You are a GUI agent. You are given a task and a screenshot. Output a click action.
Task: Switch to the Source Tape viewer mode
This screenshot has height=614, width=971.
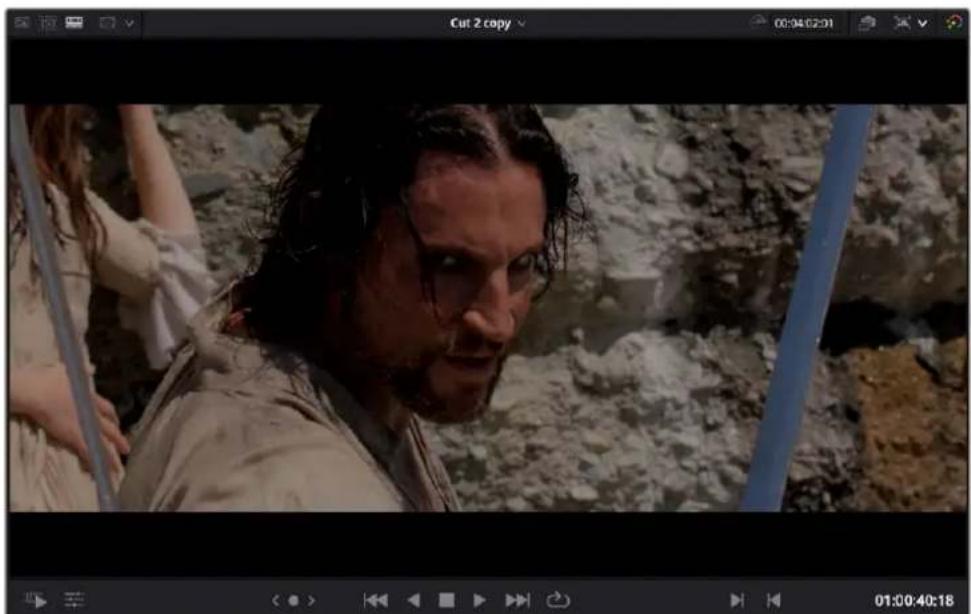click(x=48, y=23)
